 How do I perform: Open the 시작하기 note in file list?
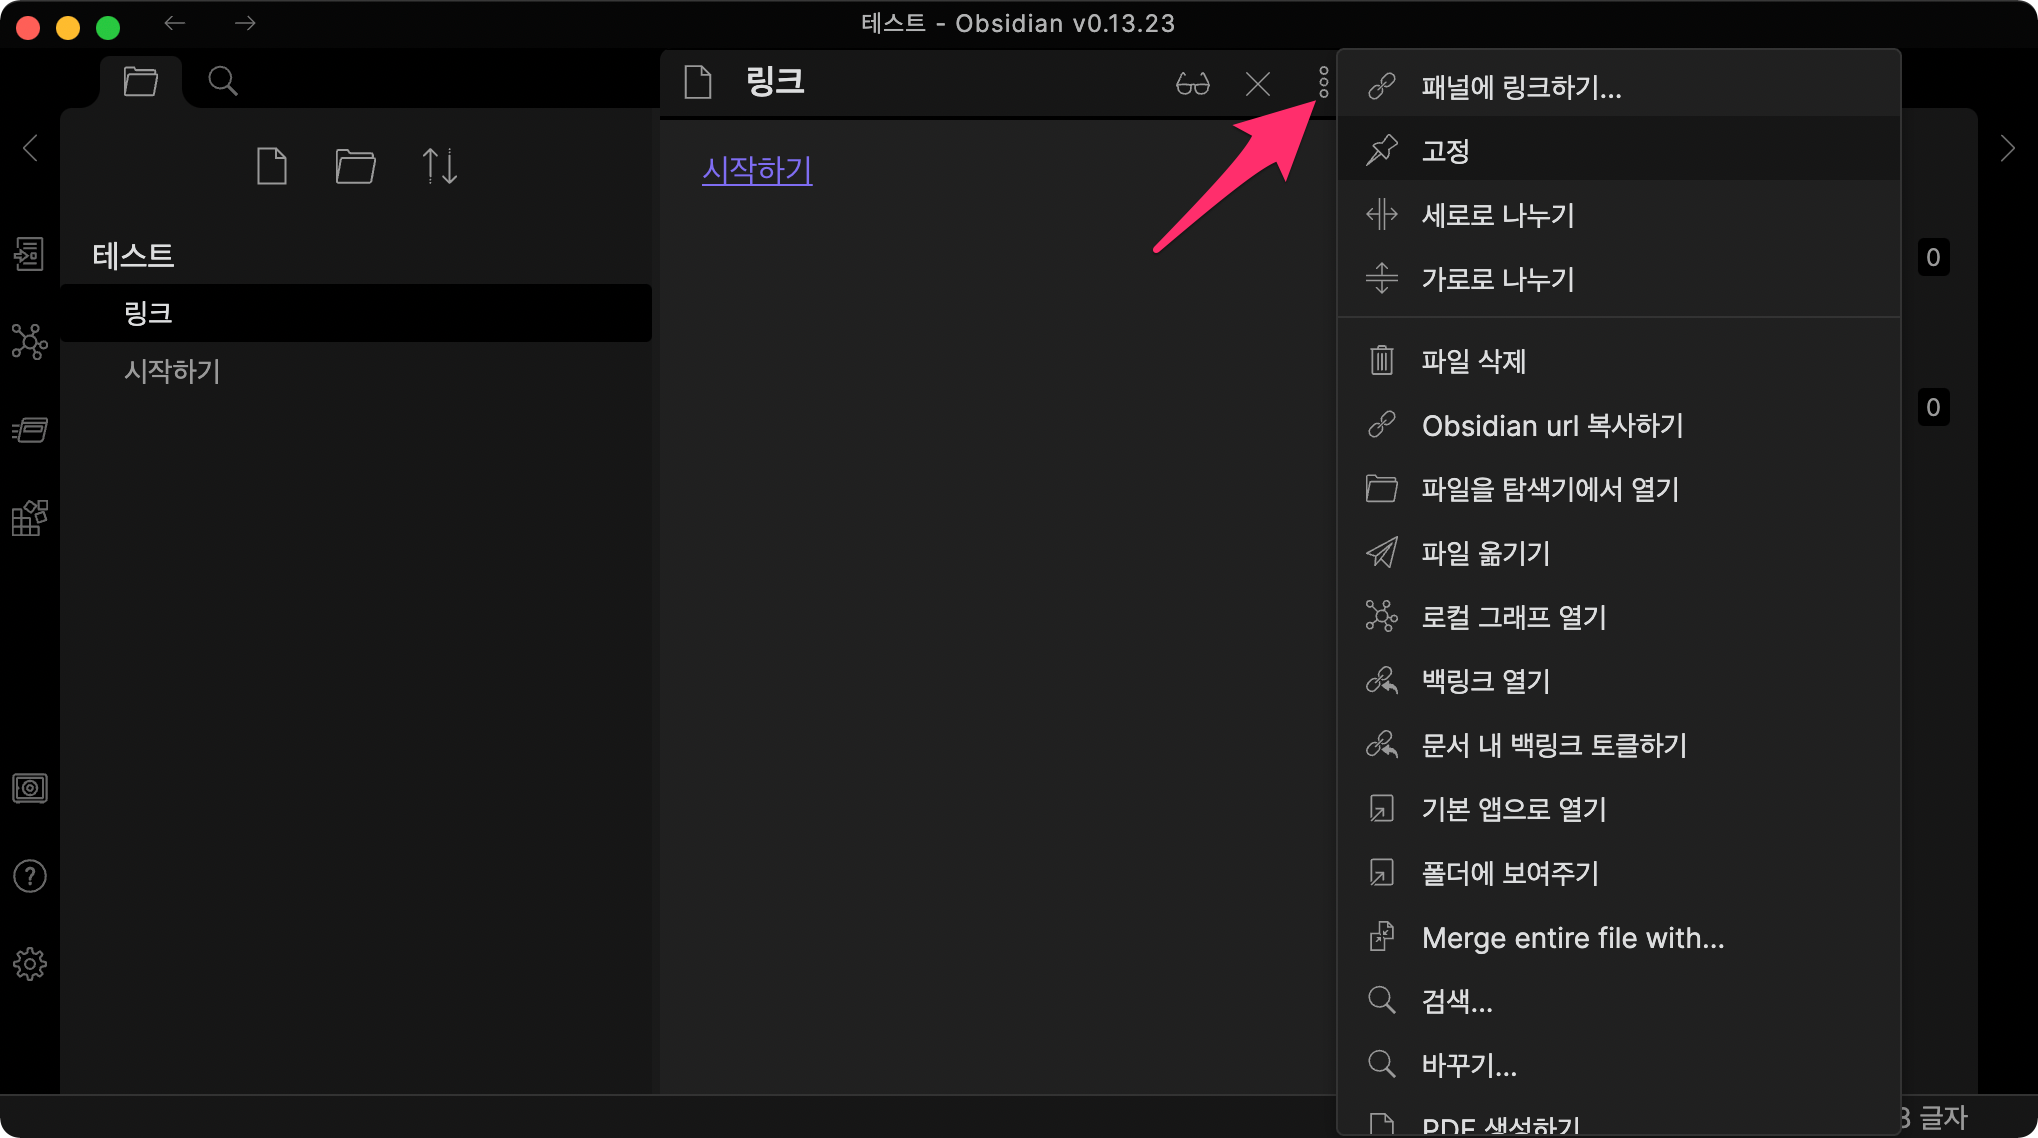pyautogui.click(x=172, y=371)
